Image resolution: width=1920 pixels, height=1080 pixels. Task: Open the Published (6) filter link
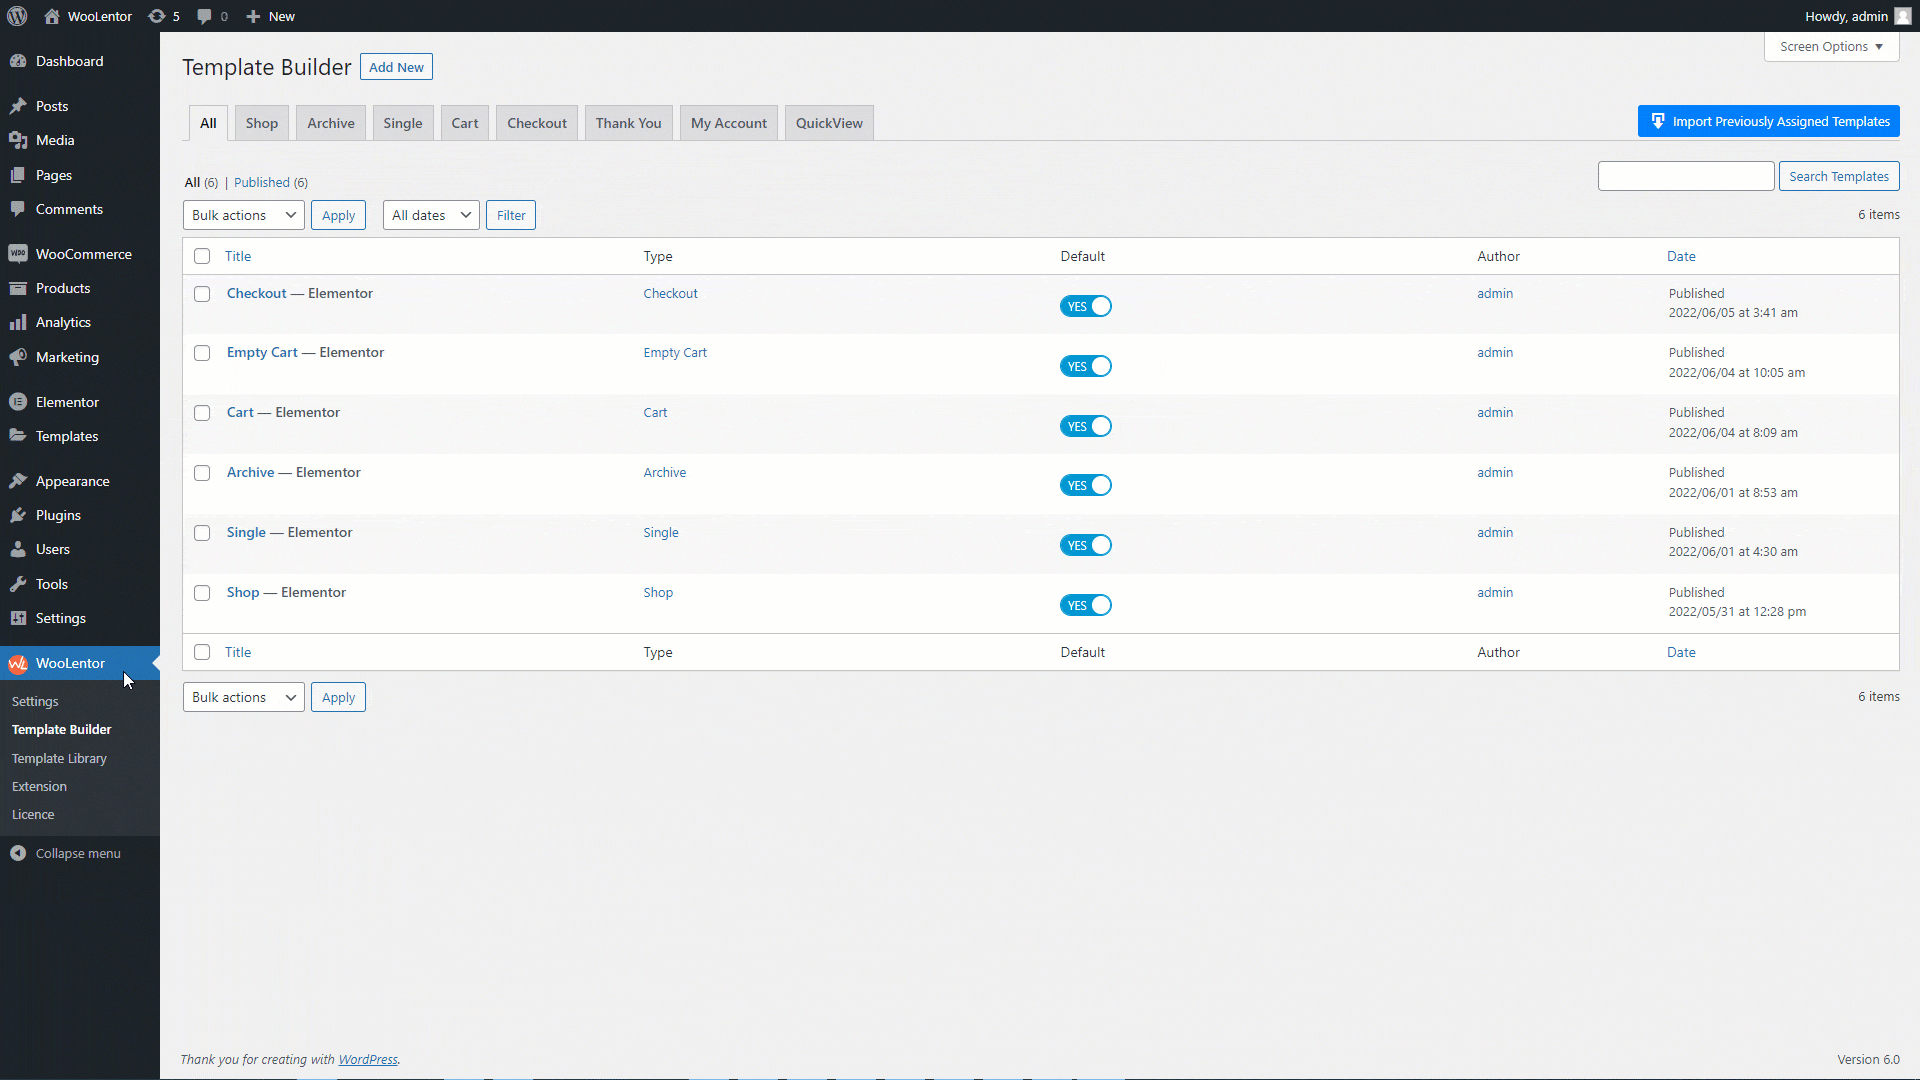coord(271,182)
